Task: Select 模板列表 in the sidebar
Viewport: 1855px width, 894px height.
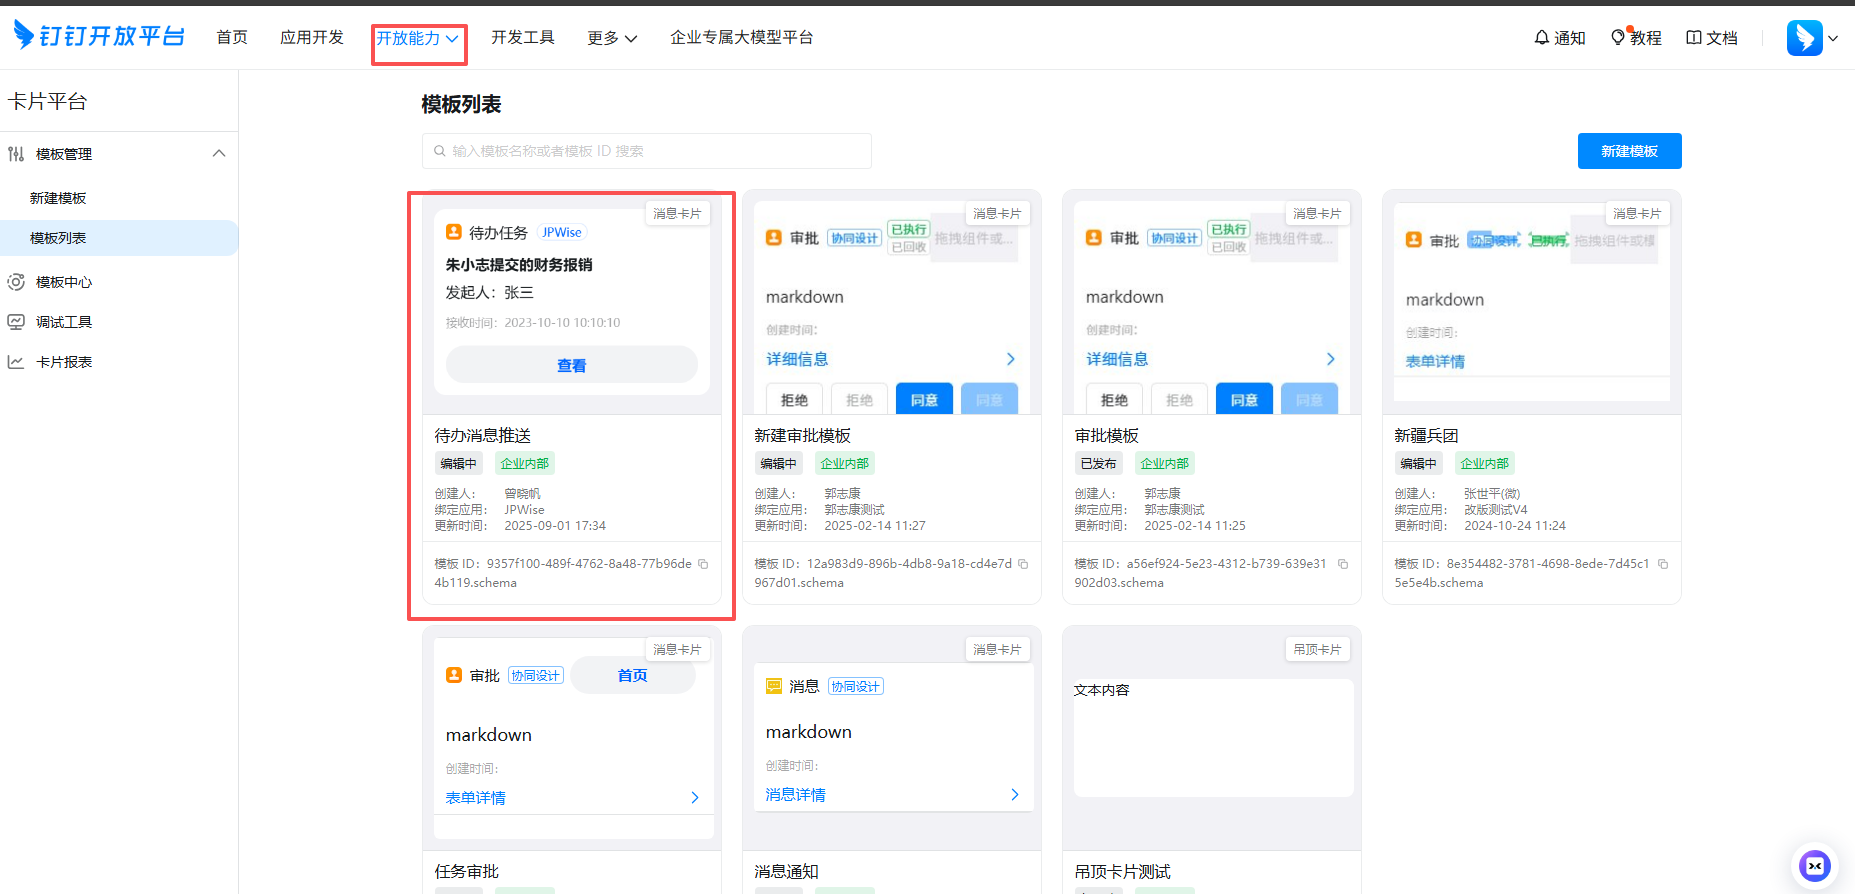Action: pos(119,238)
